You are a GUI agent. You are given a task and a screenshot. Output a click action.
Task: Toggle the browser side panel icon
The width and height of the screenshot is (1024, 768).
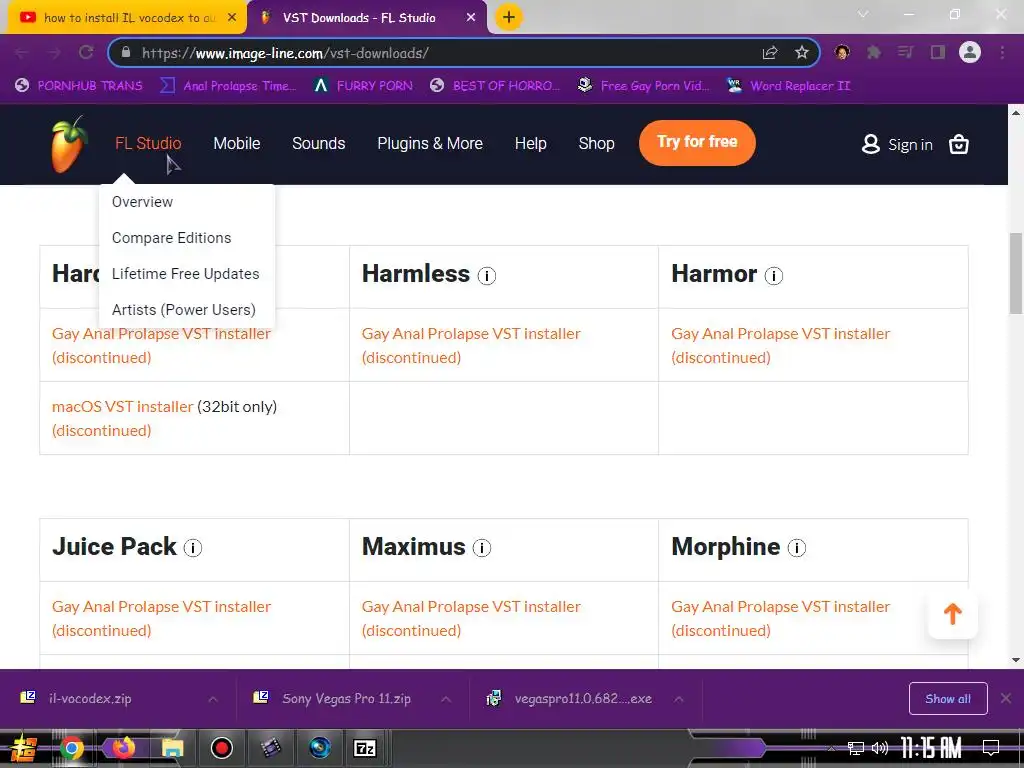[x=938, y=52]
